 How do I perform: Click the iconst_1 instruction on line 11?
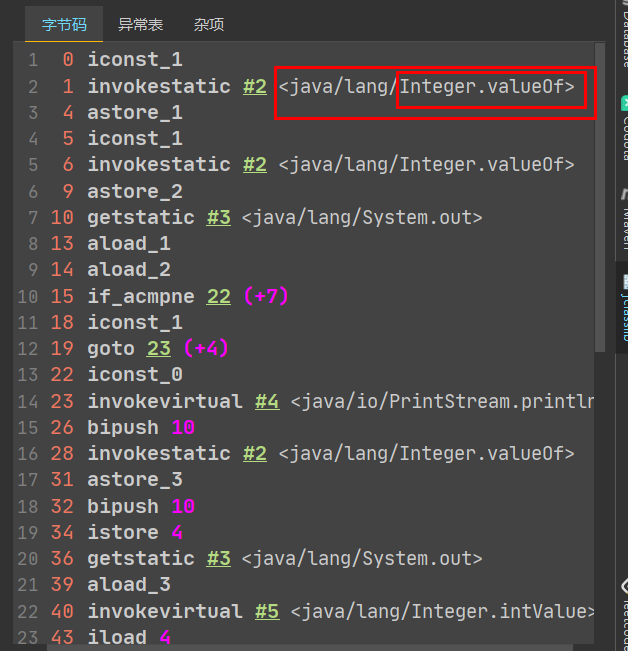point(135,323)
